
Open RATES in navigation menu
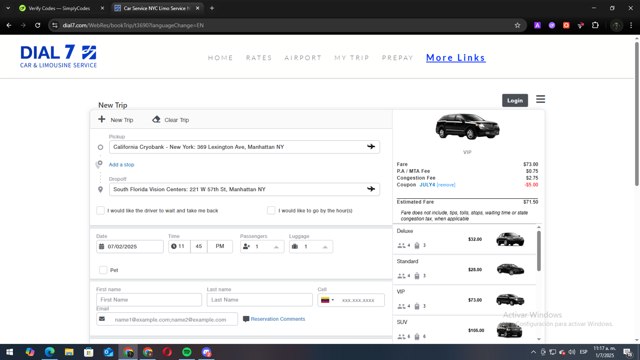point(259,58)
